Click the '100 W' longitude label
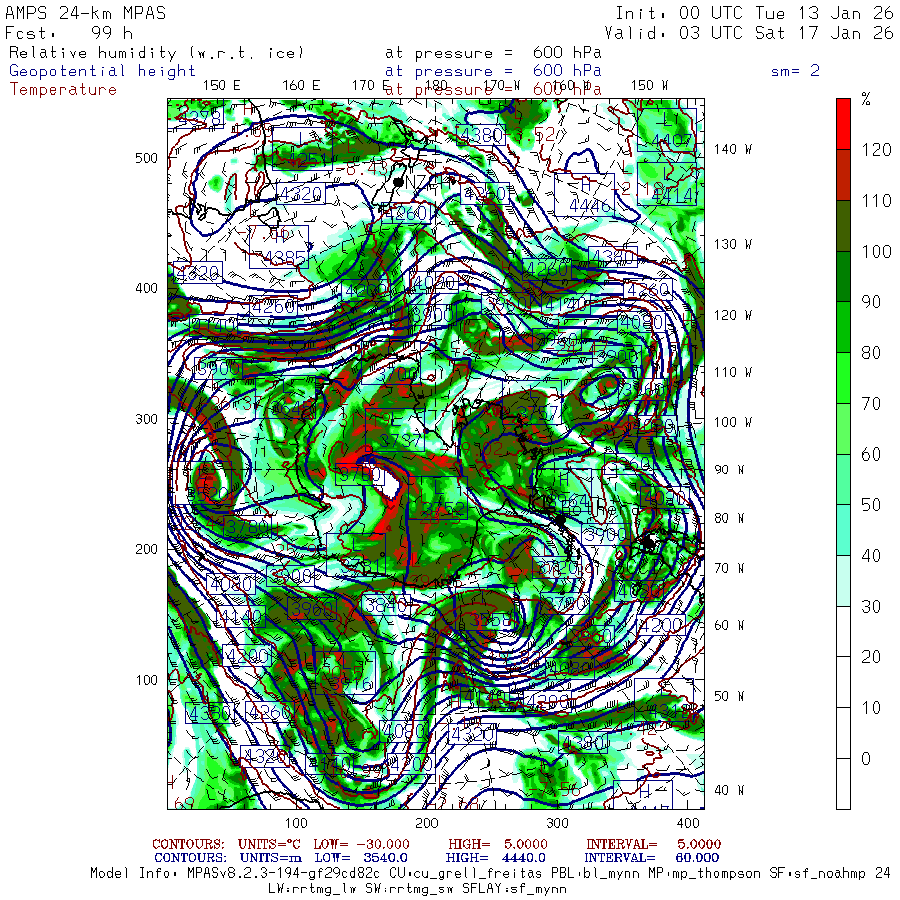900x900 pixels. tap(732, 422)
